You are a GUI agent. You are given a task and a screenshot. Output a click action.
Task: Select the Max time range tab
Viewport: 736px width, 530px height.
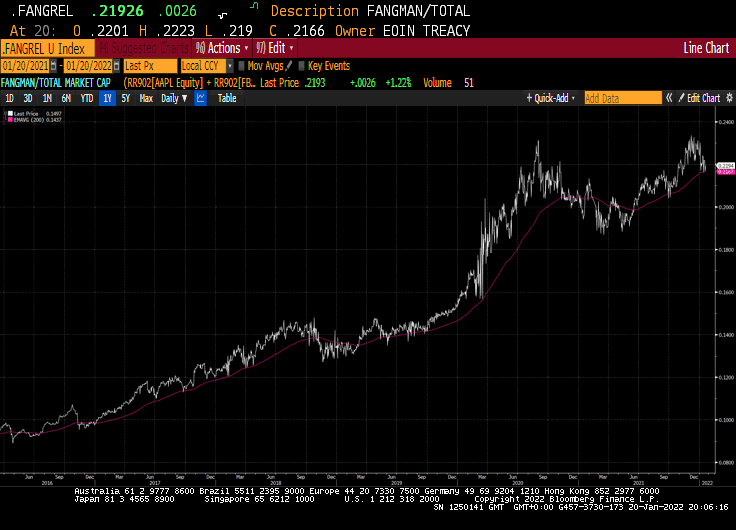click(x=146, y=98)
